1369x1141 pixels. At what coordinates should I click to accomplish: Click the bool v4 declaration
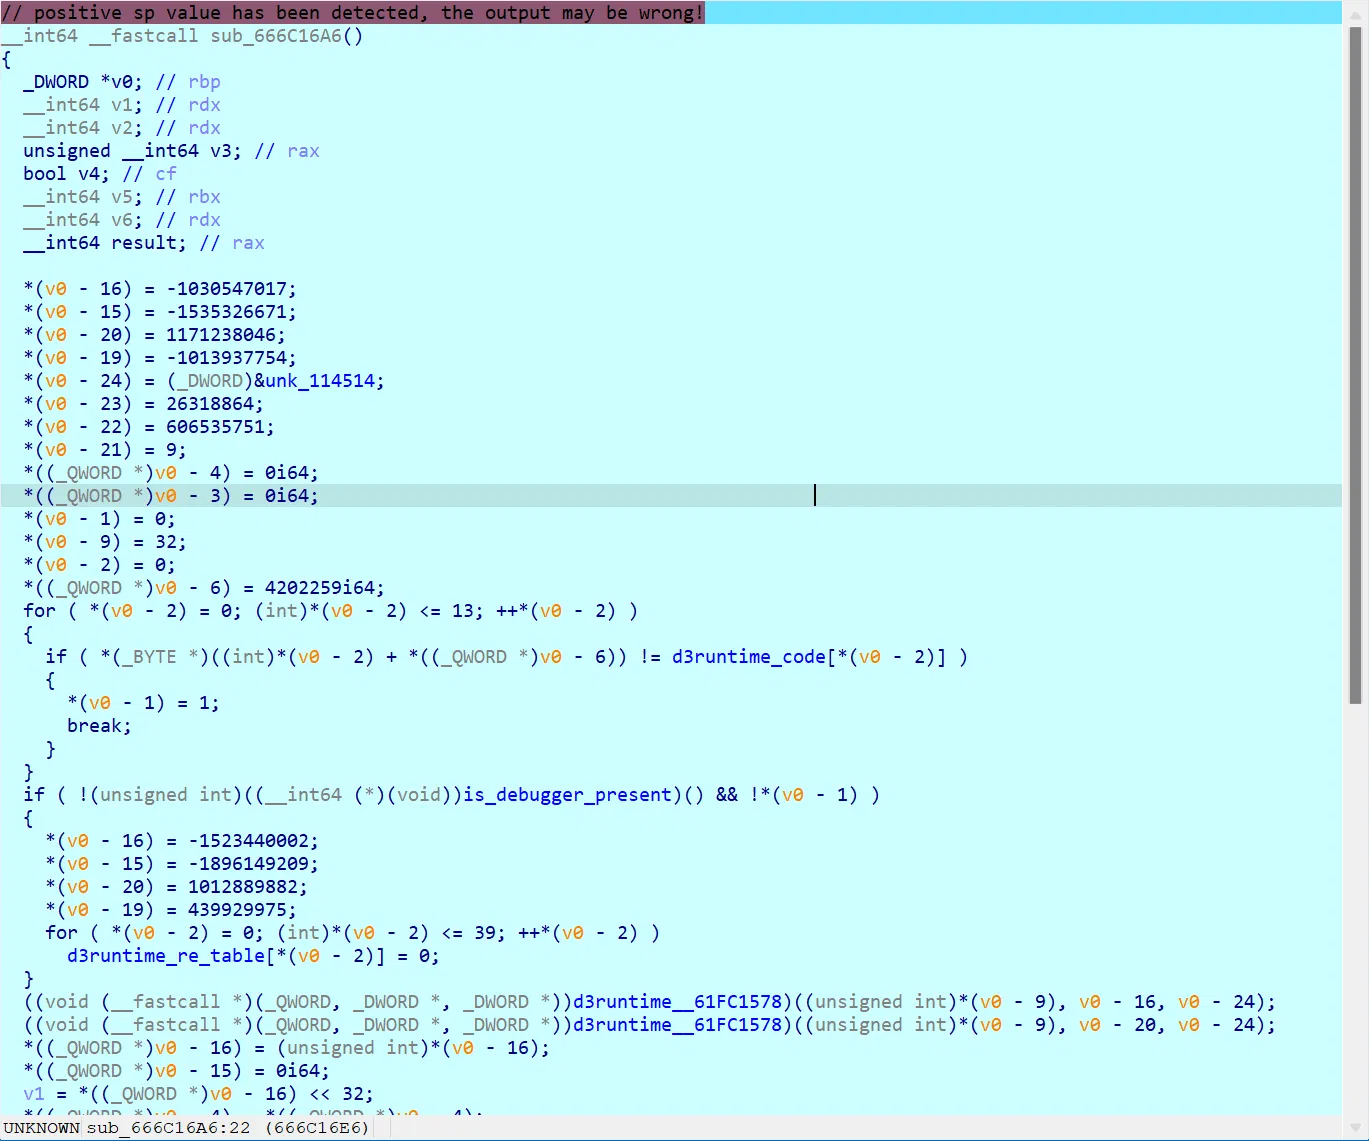pyautogui.click(x=100, y=174)
